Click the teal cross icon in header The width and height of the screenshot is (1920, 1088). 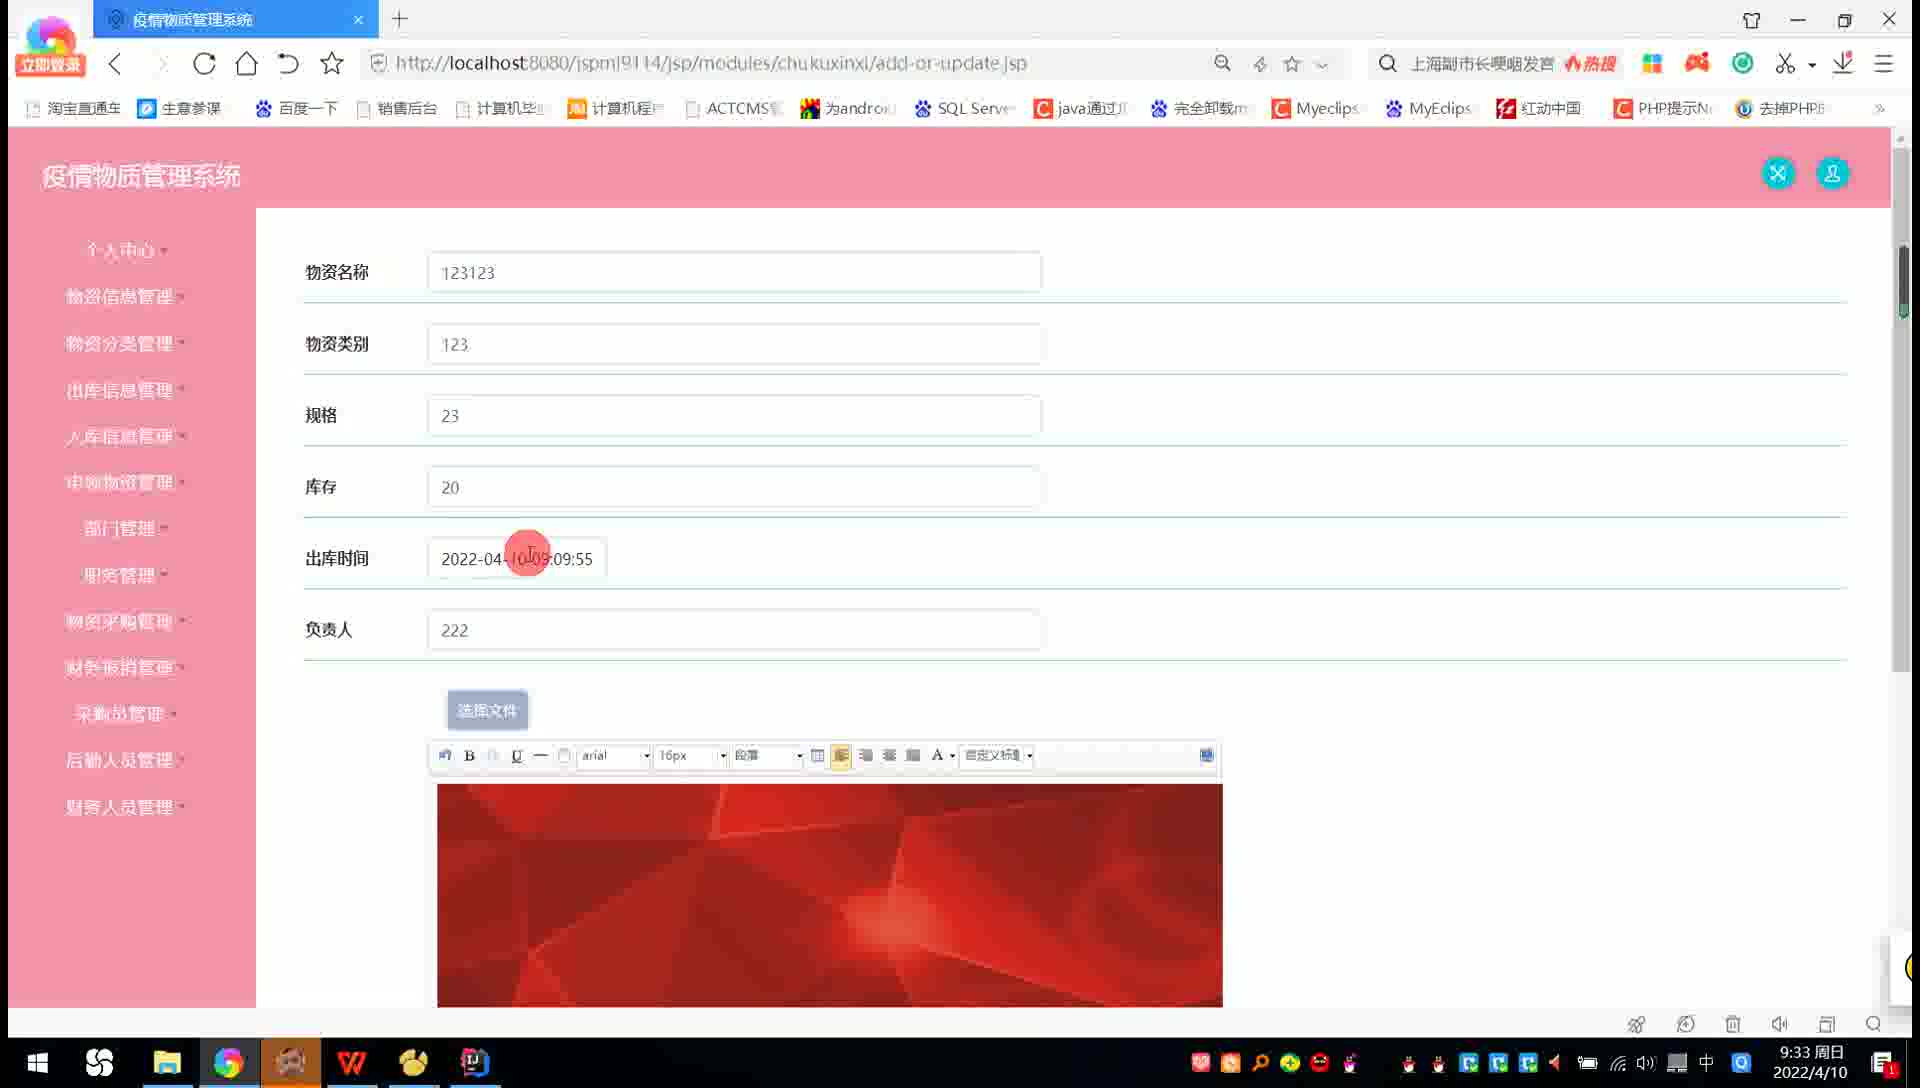pyautogui.click(x=1778, y=174)
